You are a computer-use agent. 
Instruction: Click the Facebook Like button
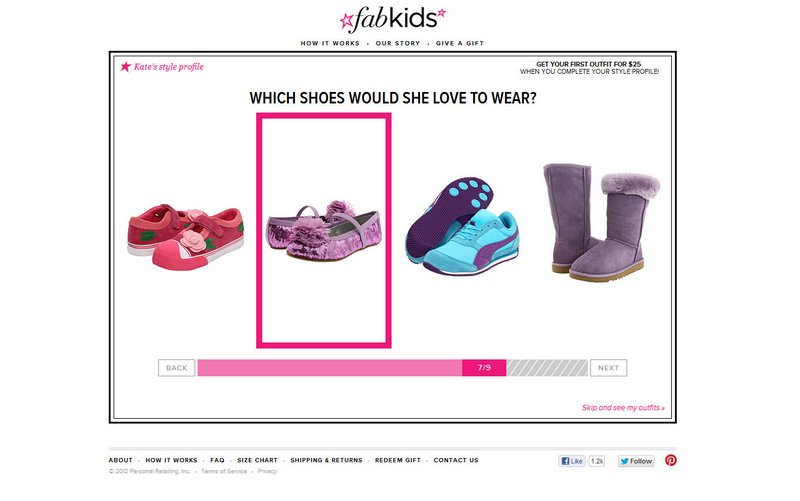coord(571,461)
